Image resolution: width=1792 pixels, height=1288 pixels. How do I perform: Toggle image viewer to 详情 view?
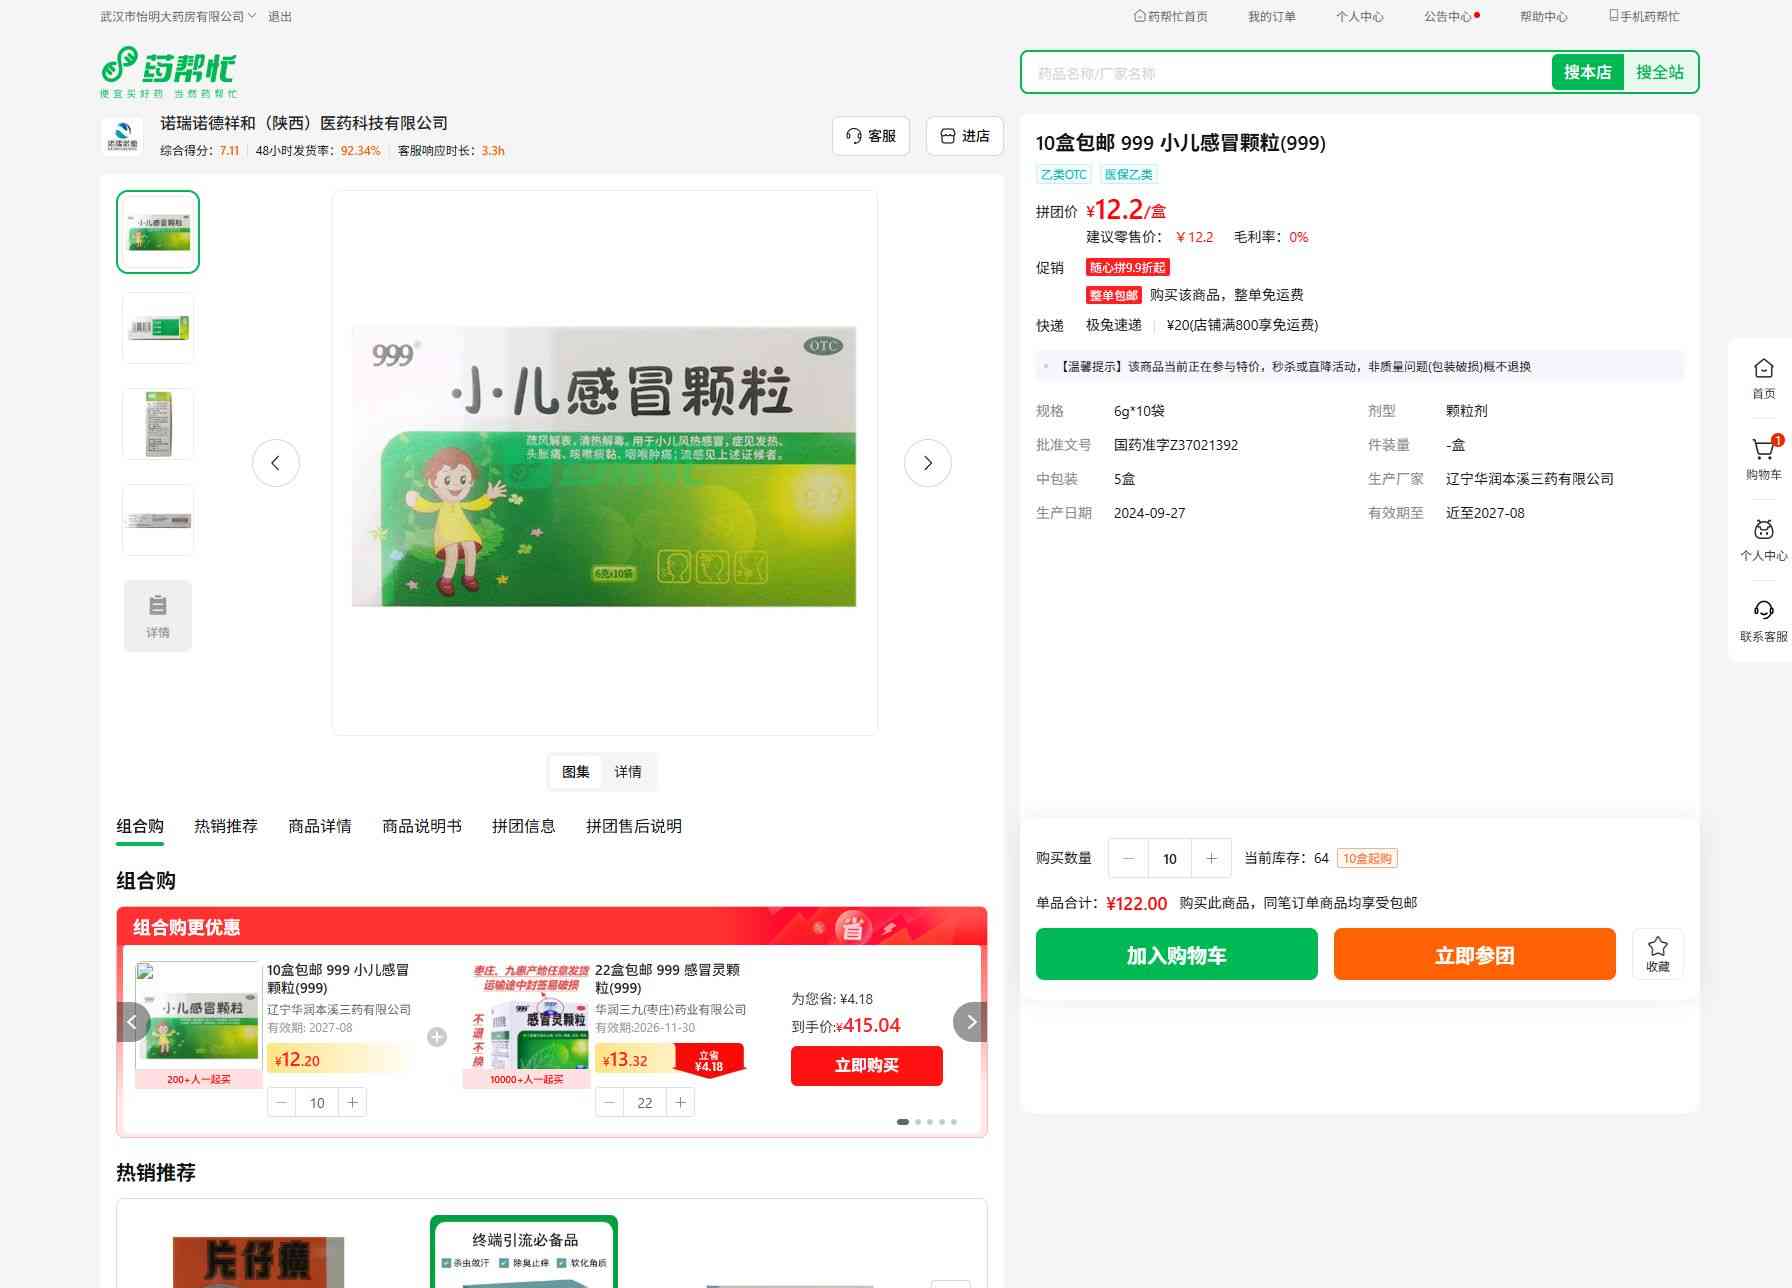(628, 772)
